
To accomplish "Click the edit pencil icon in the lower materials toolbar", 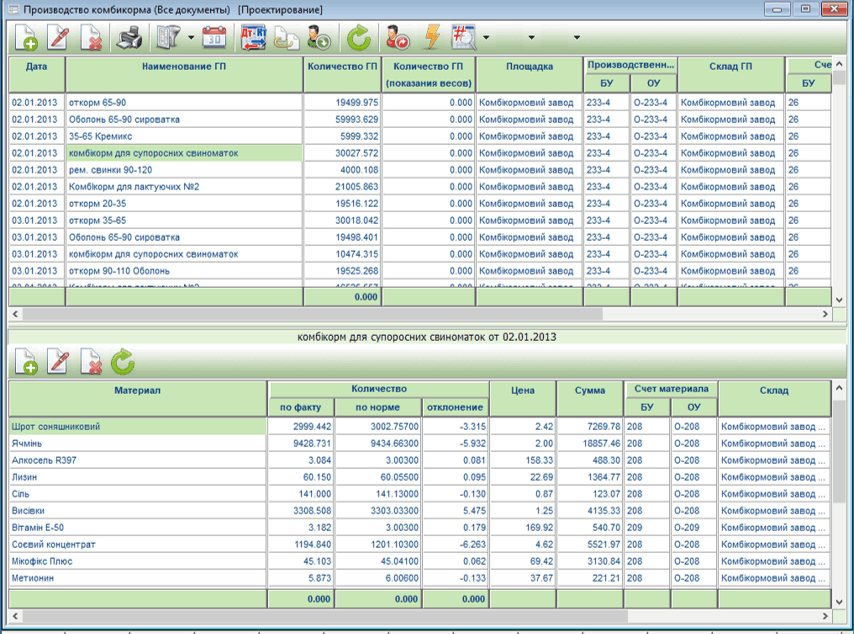I will [59, 361].
